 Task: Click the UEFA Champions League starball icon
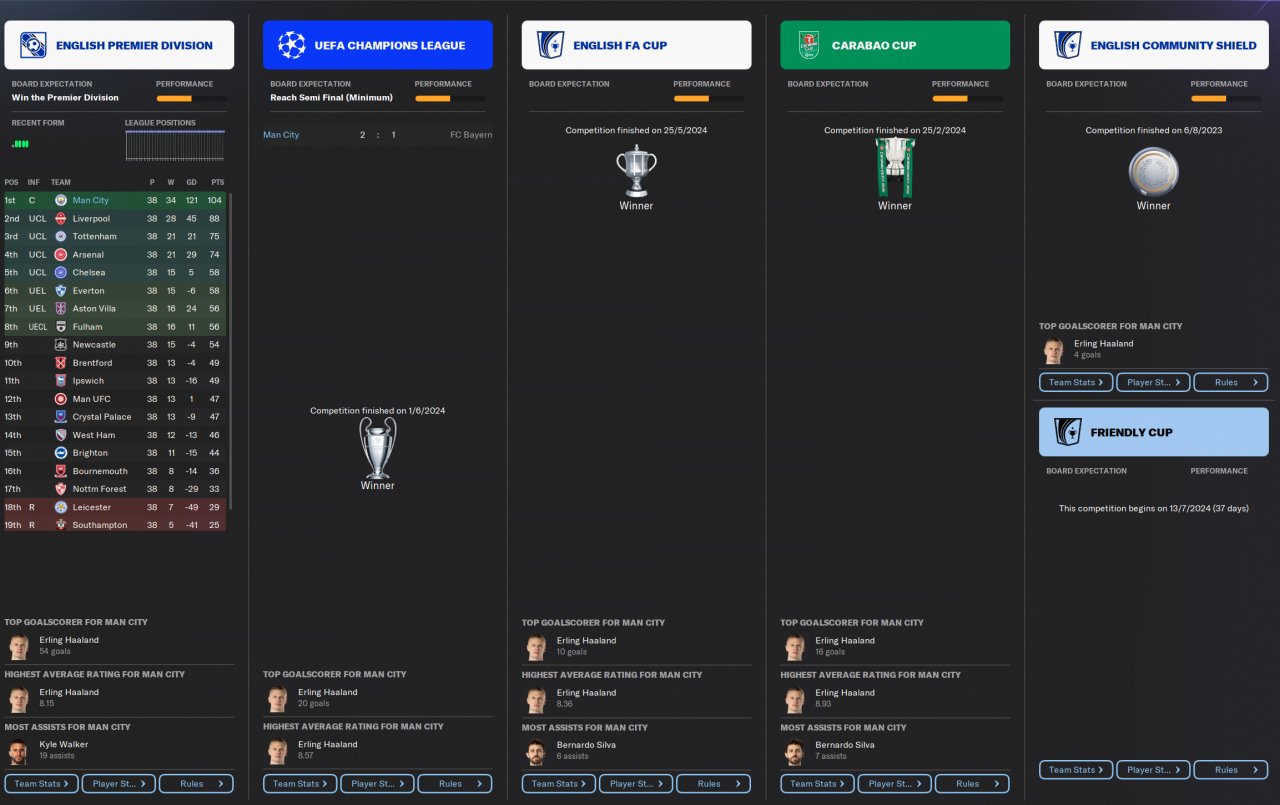click(x=291, y=45)
